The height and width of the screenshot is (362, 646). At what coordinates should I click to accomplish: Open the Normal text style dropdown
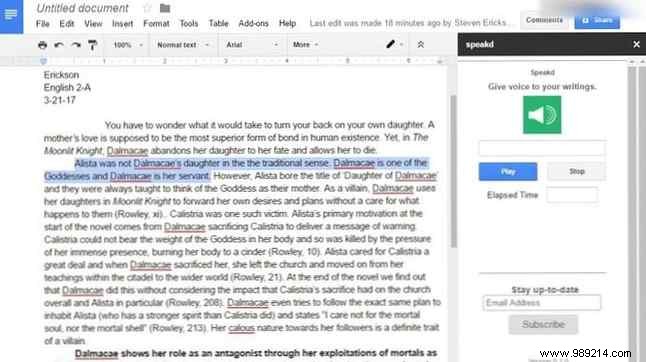(x=183, y=45)
